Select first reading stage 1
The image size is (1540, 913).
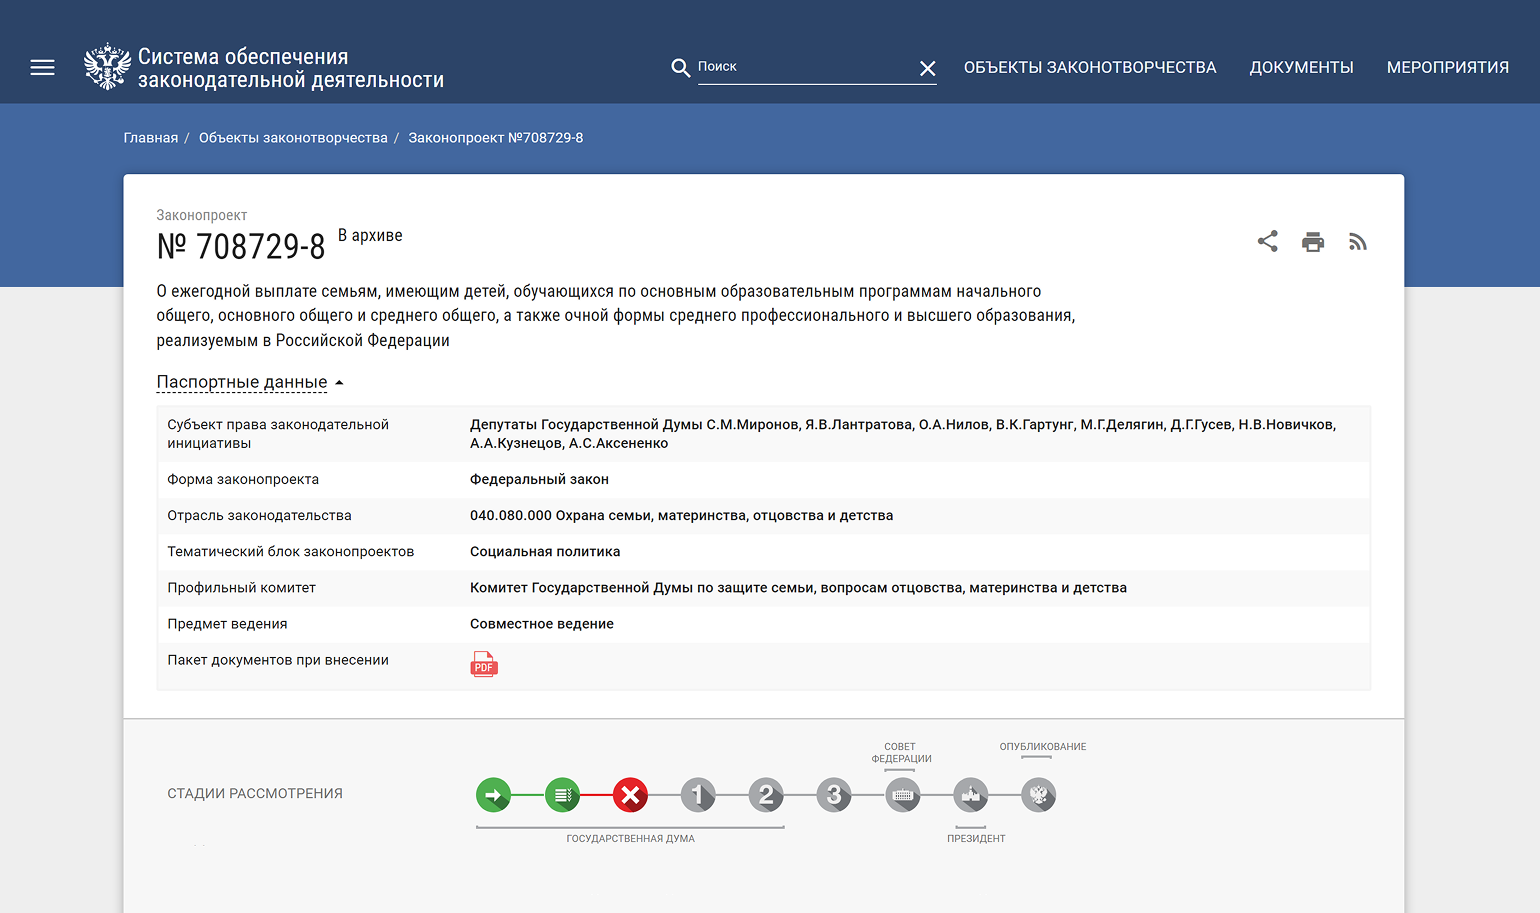[x=698, y=796]
